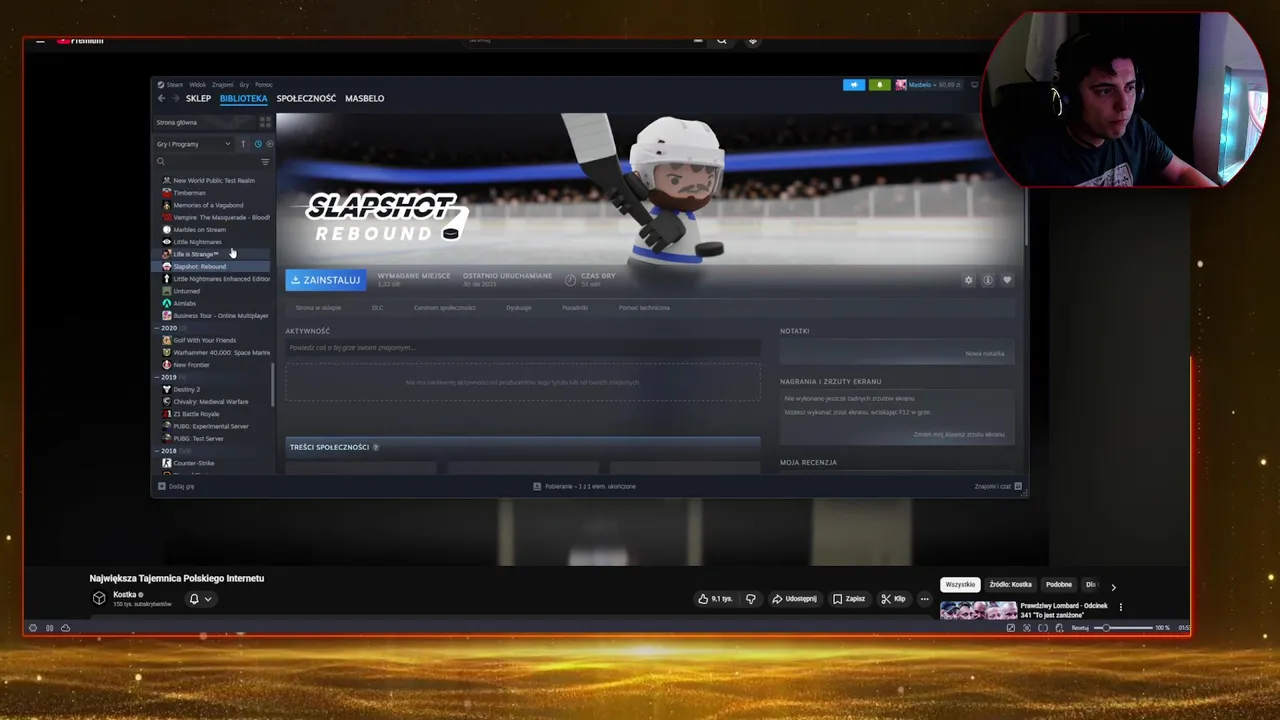The width and height of the screenshot is (1280, 720).
Task: Click the ZAINSTALUJ install button
Action: click(x=325, y=280)
